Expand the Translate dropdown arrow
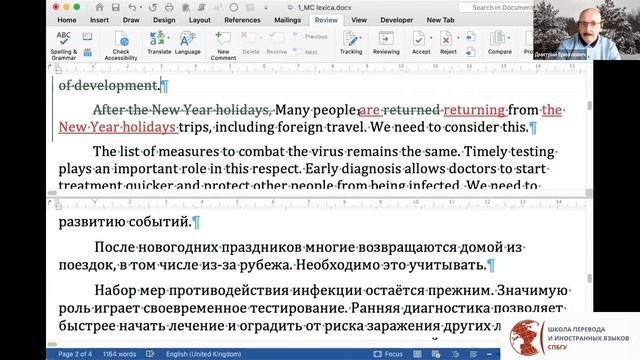 (x=169, y=38)
